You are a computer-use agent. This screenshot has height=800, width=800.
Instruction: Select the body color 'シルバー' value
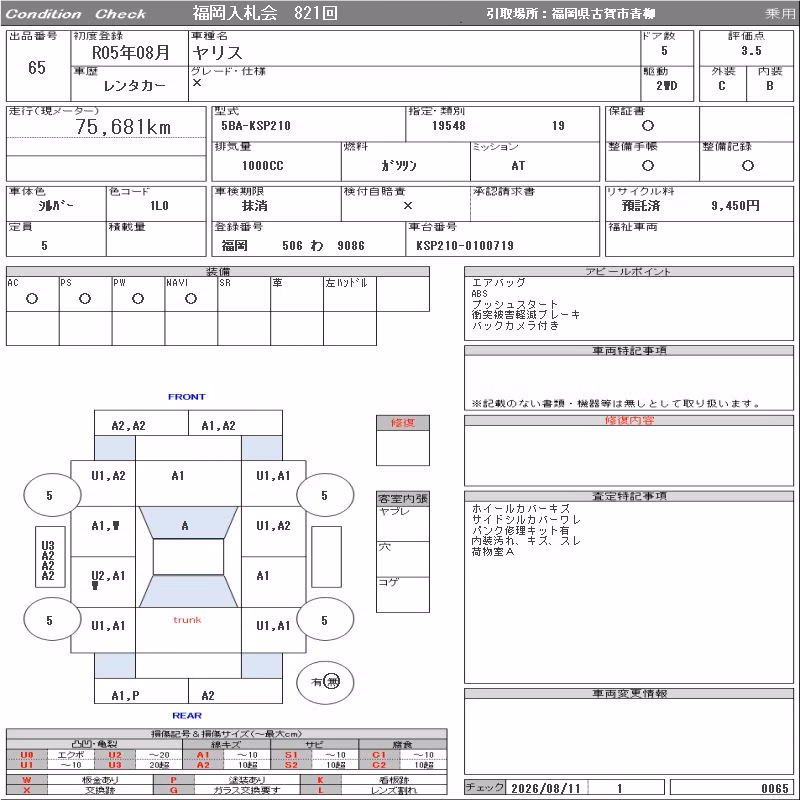(56, 206)
